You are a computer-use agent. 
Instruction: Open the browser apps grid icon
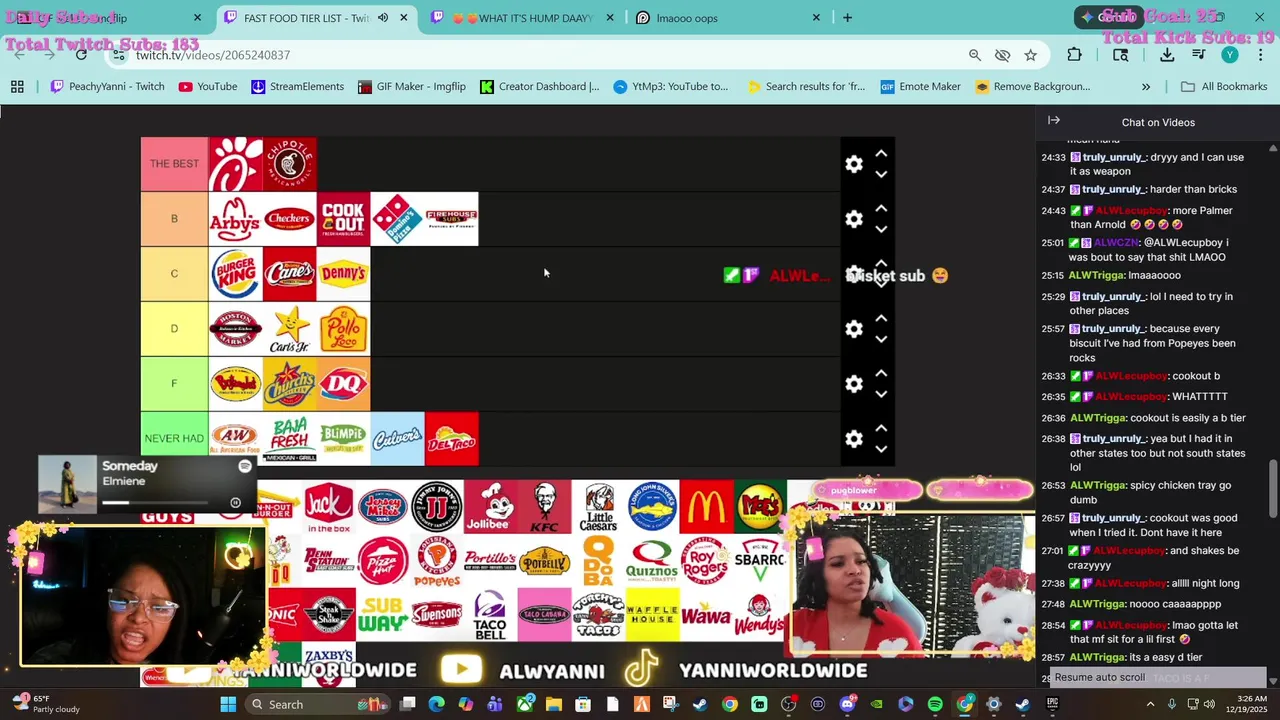point(17,87)
